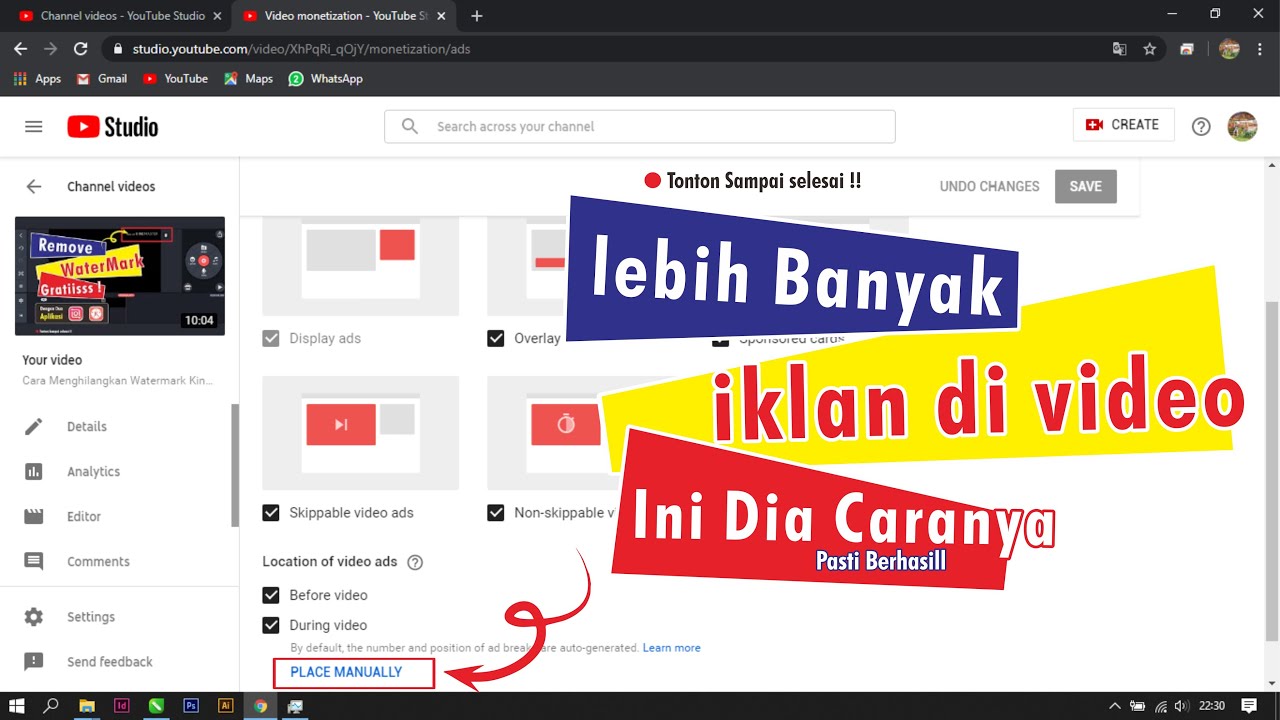Click the PLACE MANUALLY button
The height and width of the screenshot is (720, 1280).
346,672
